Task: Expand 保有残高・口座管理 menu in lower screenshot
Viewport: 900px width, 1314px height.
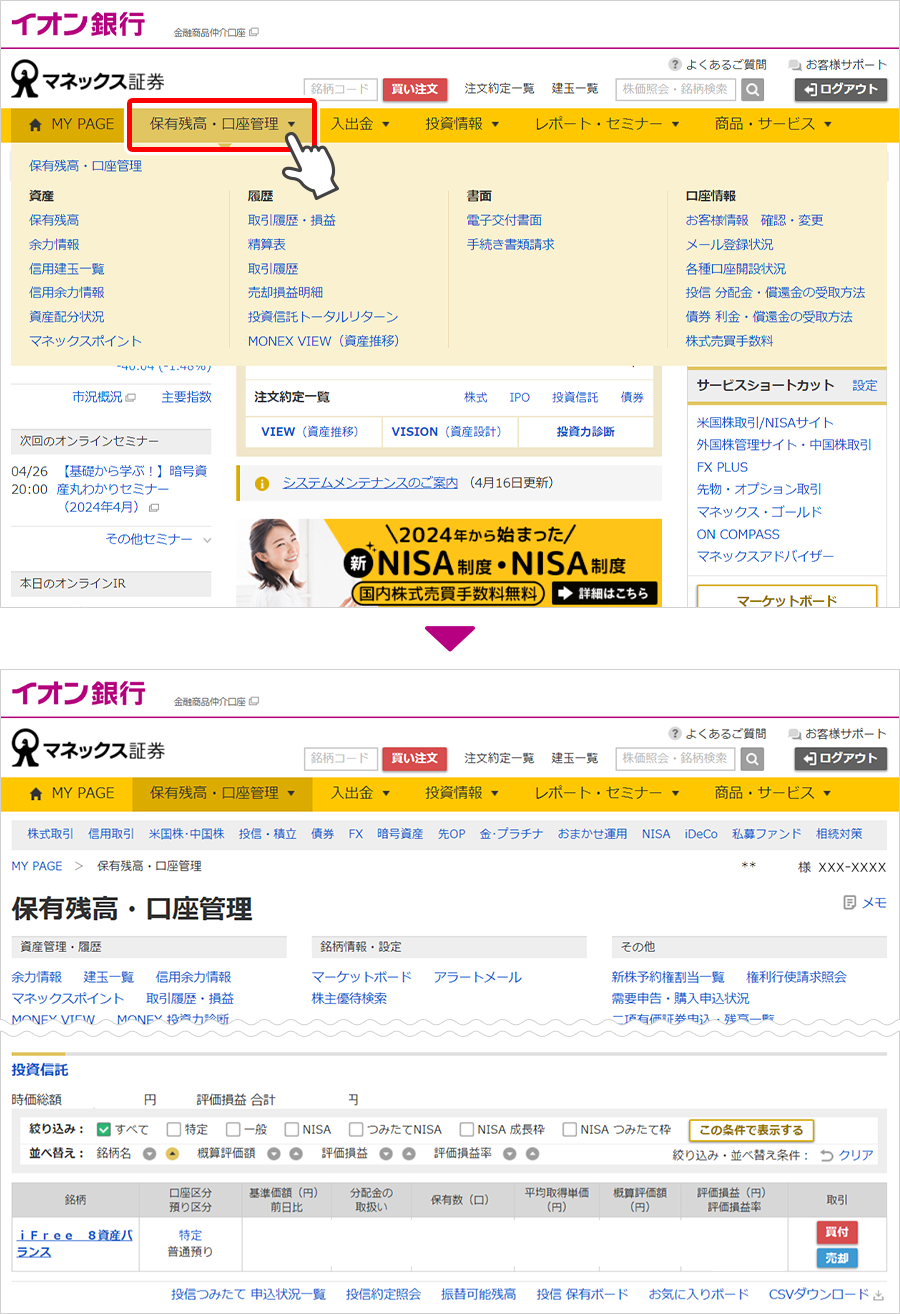Action: tap(222, 793)
